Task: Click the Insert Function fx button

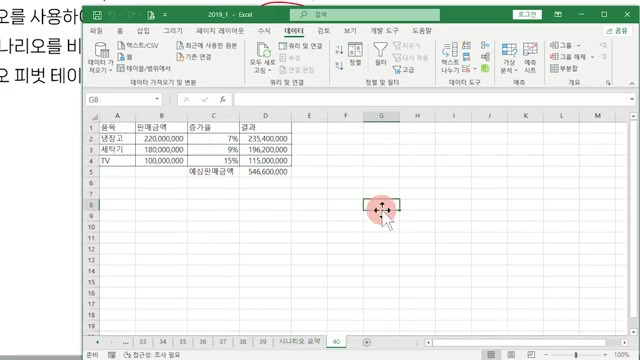Action: pyautogui.click(x=223, y=99)
